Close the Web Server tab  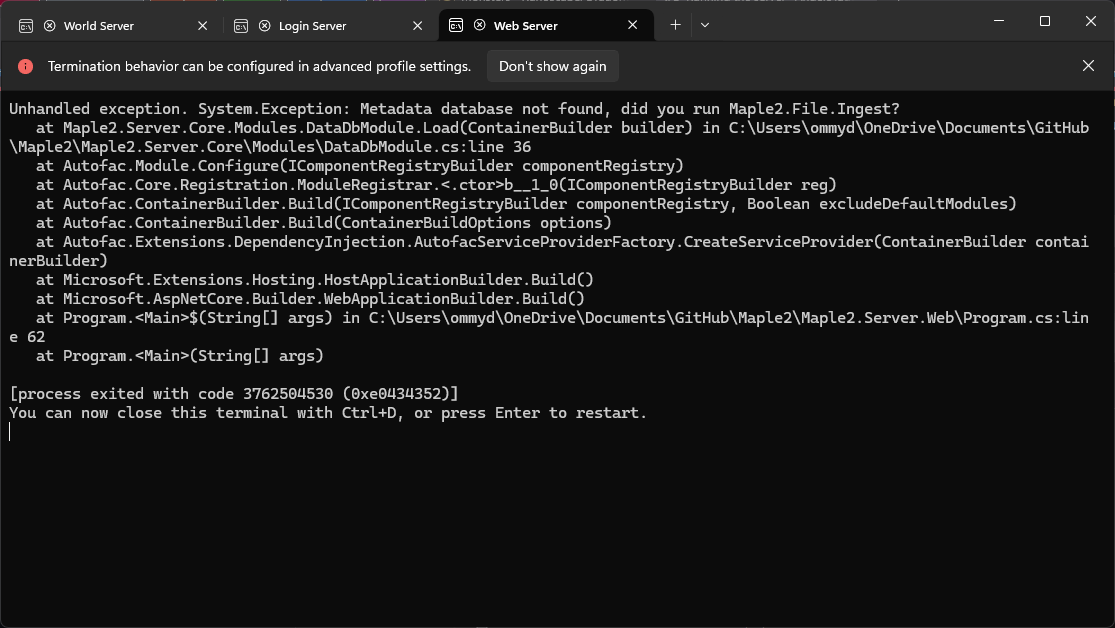coord(632,26)
